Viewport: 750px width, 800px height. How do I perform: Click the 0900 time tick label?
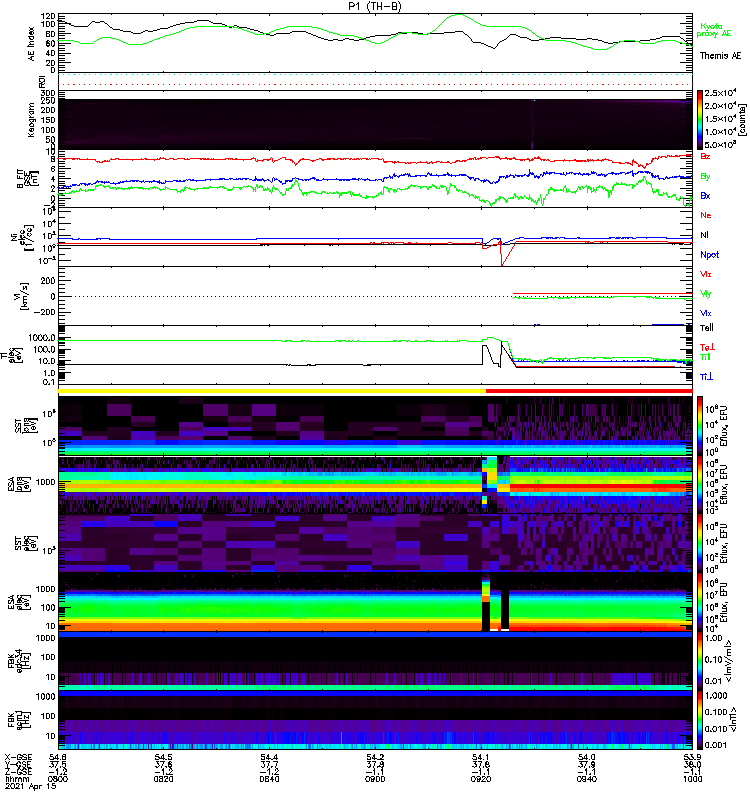click(375, 779)
